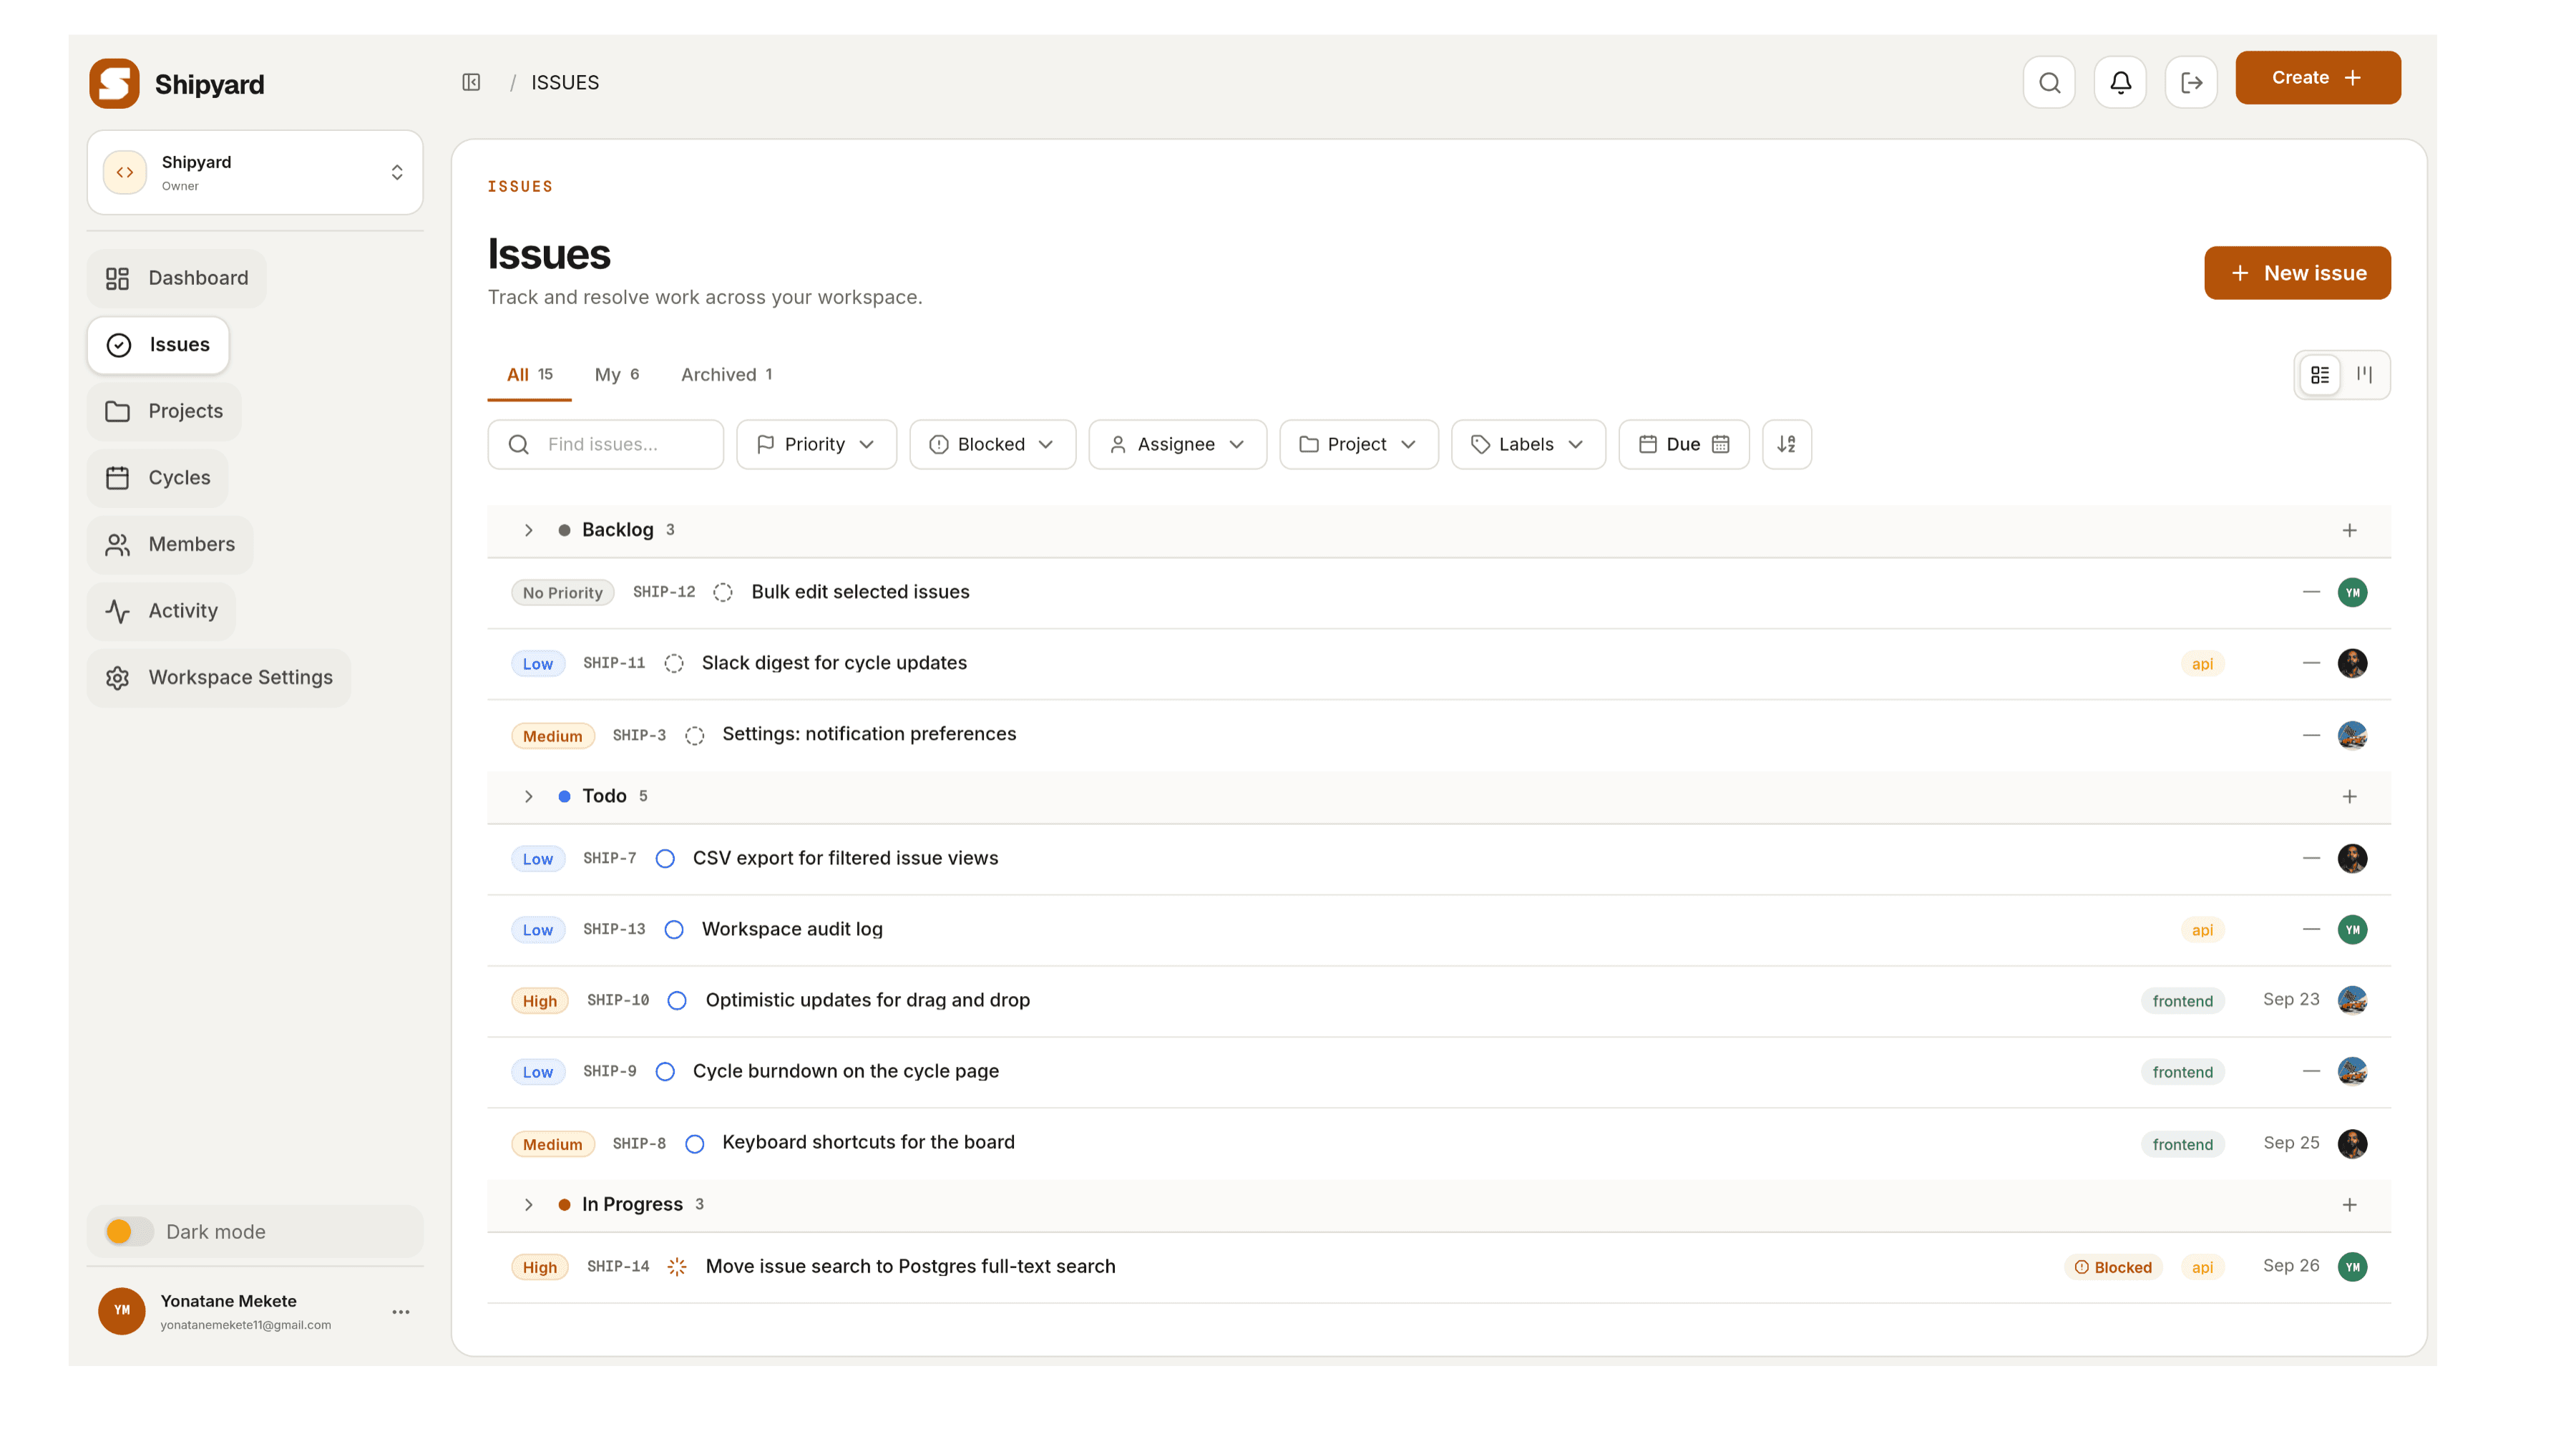Open Workspace Settings in sidebar
The height and width of the screenshot is (1449, 2576).
[x=219, y=677]
